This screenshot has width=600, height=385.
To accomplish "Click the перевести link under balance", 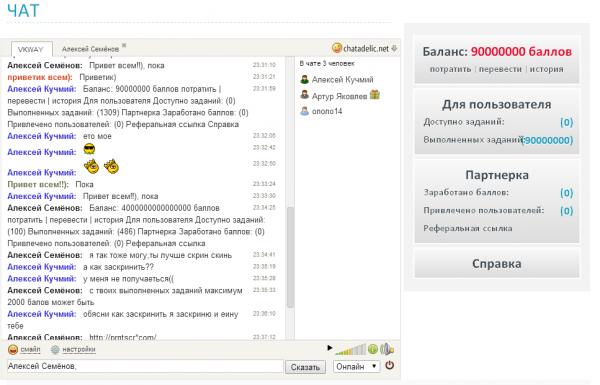I will pyautogui.click(x=500, y=69).
